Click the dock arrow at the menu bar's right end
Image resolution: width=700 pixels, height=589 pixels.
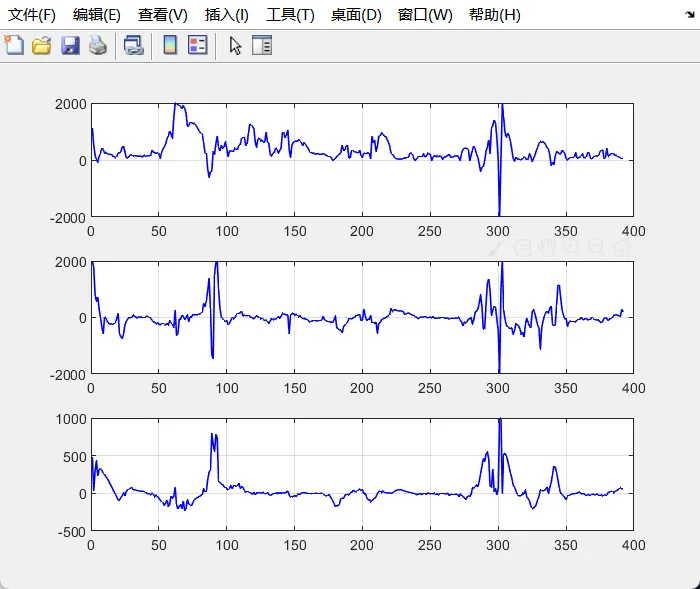pyautogui.click(x=690, y=15)
